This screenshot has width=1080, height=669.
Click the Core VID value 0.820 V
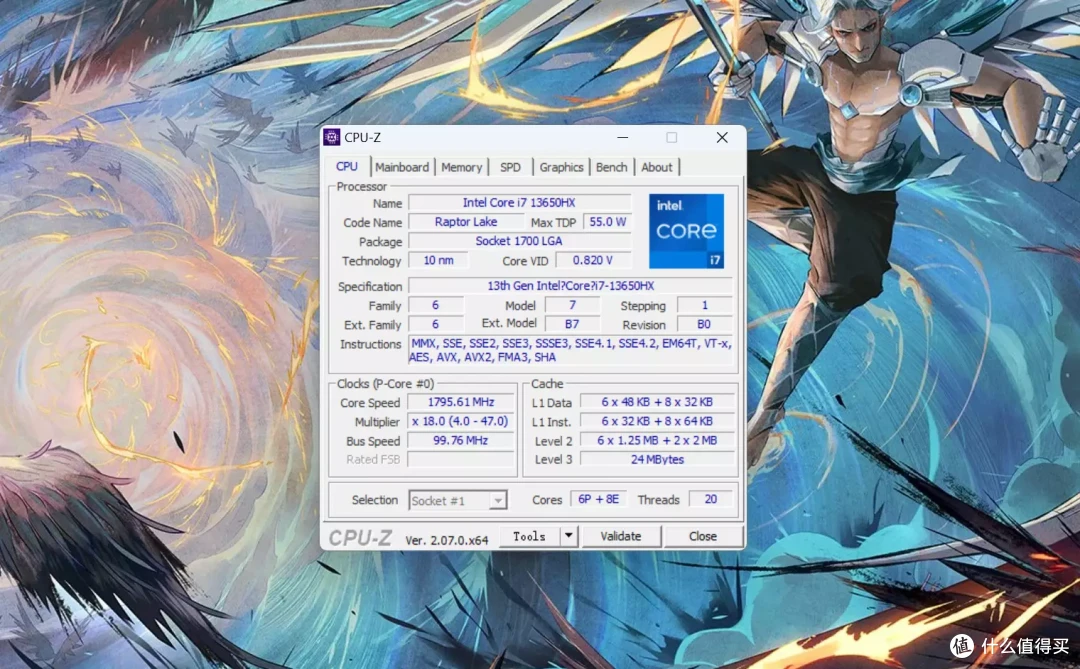click(593, 260)
